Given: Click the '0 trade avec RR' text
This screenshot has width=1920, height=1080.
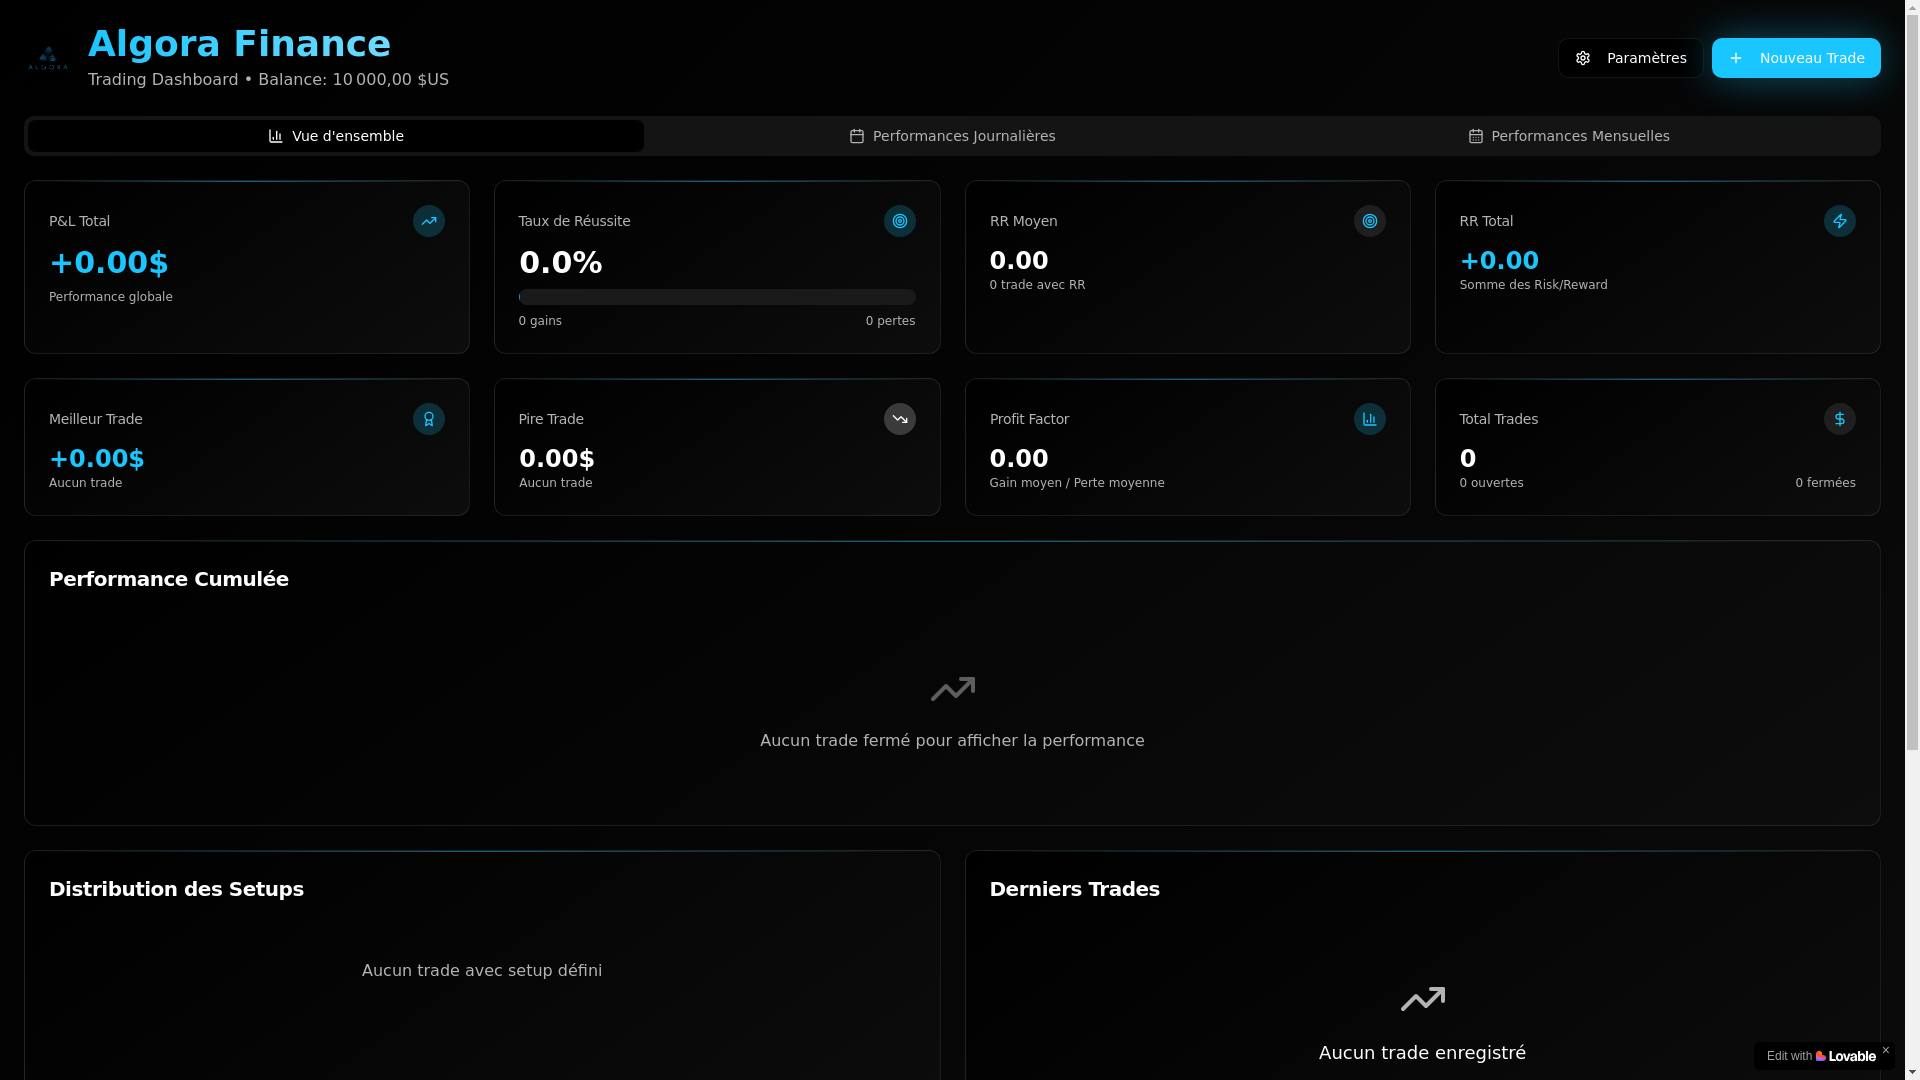Looking at the screenshot, I should 1037,285.
